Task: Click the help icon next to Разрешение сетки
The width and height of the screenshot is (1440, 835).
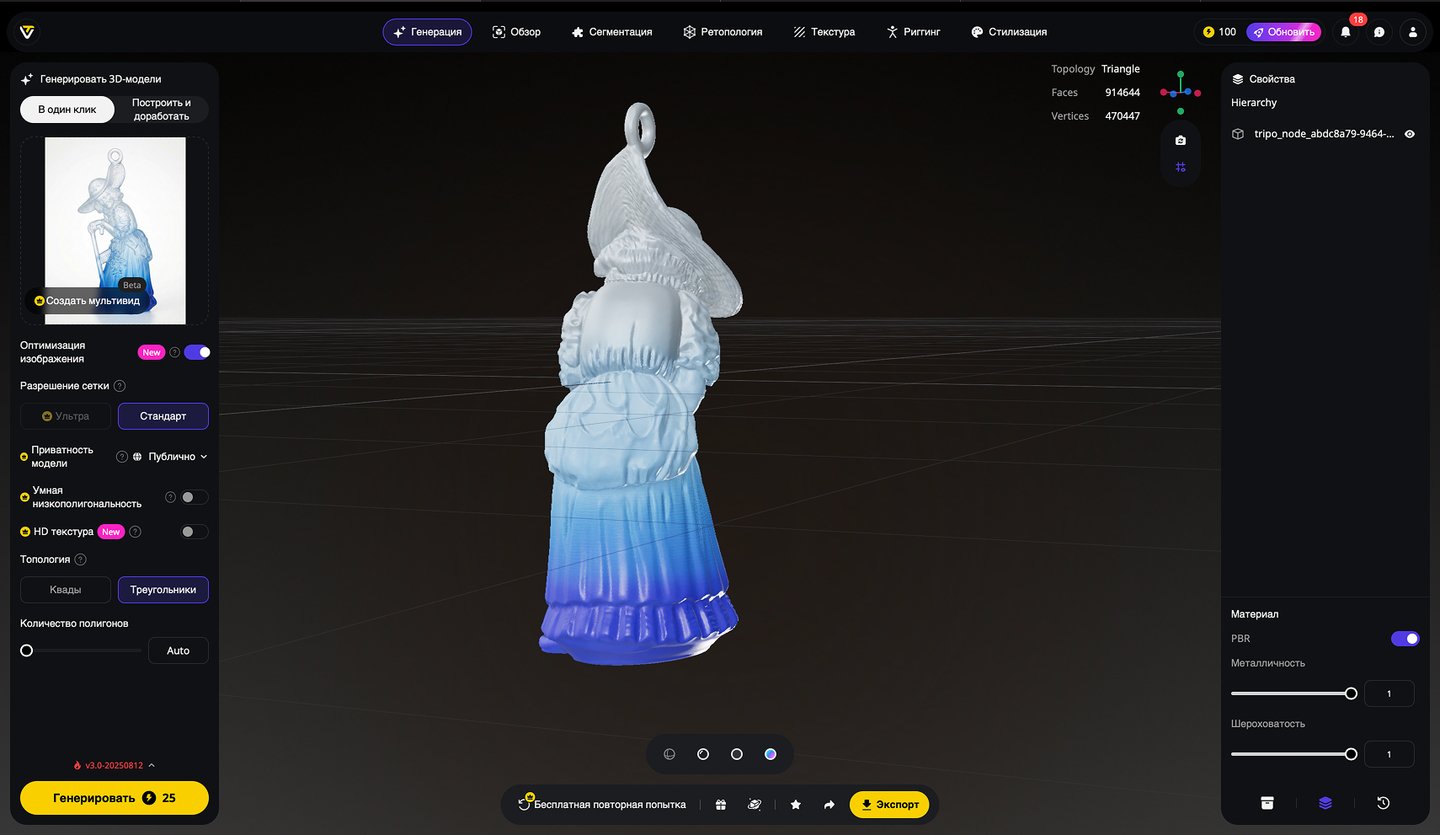Action: point(120,386)
